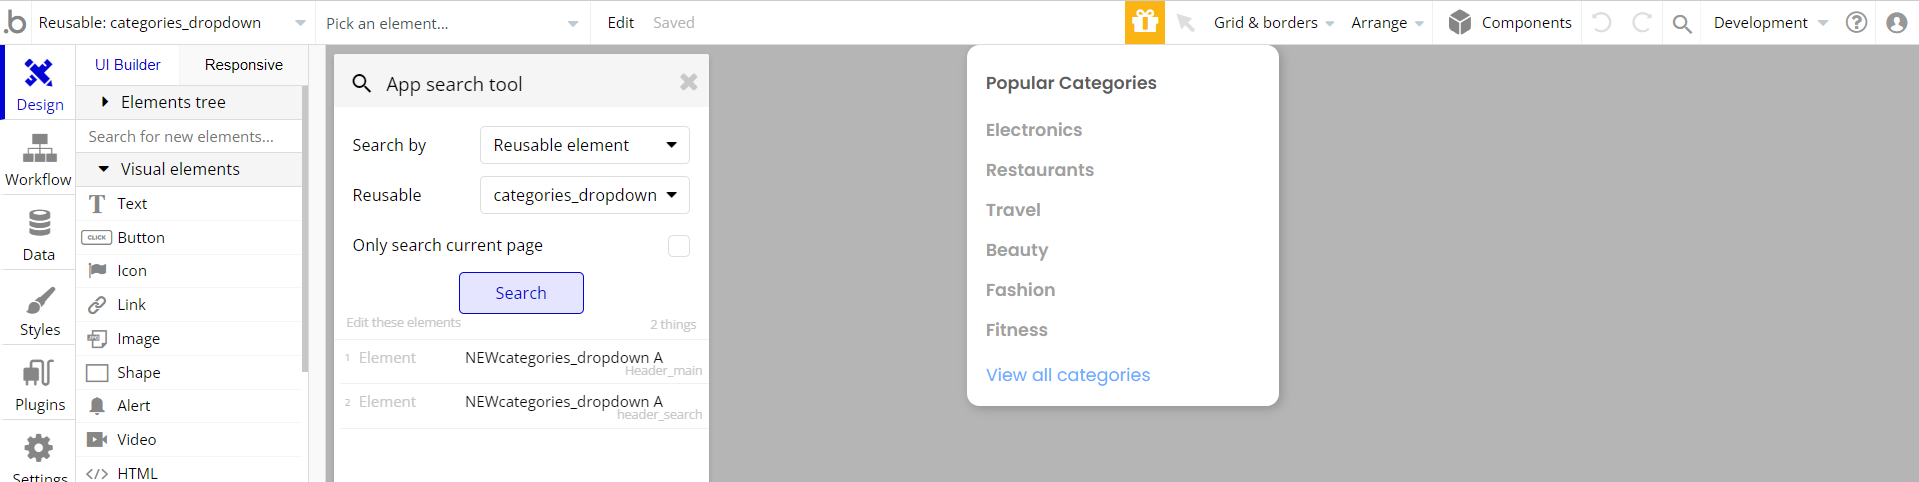Screen dimensions: 1919x482
Task: Switch to the Responsive tab
Action: tap(243, 65)
